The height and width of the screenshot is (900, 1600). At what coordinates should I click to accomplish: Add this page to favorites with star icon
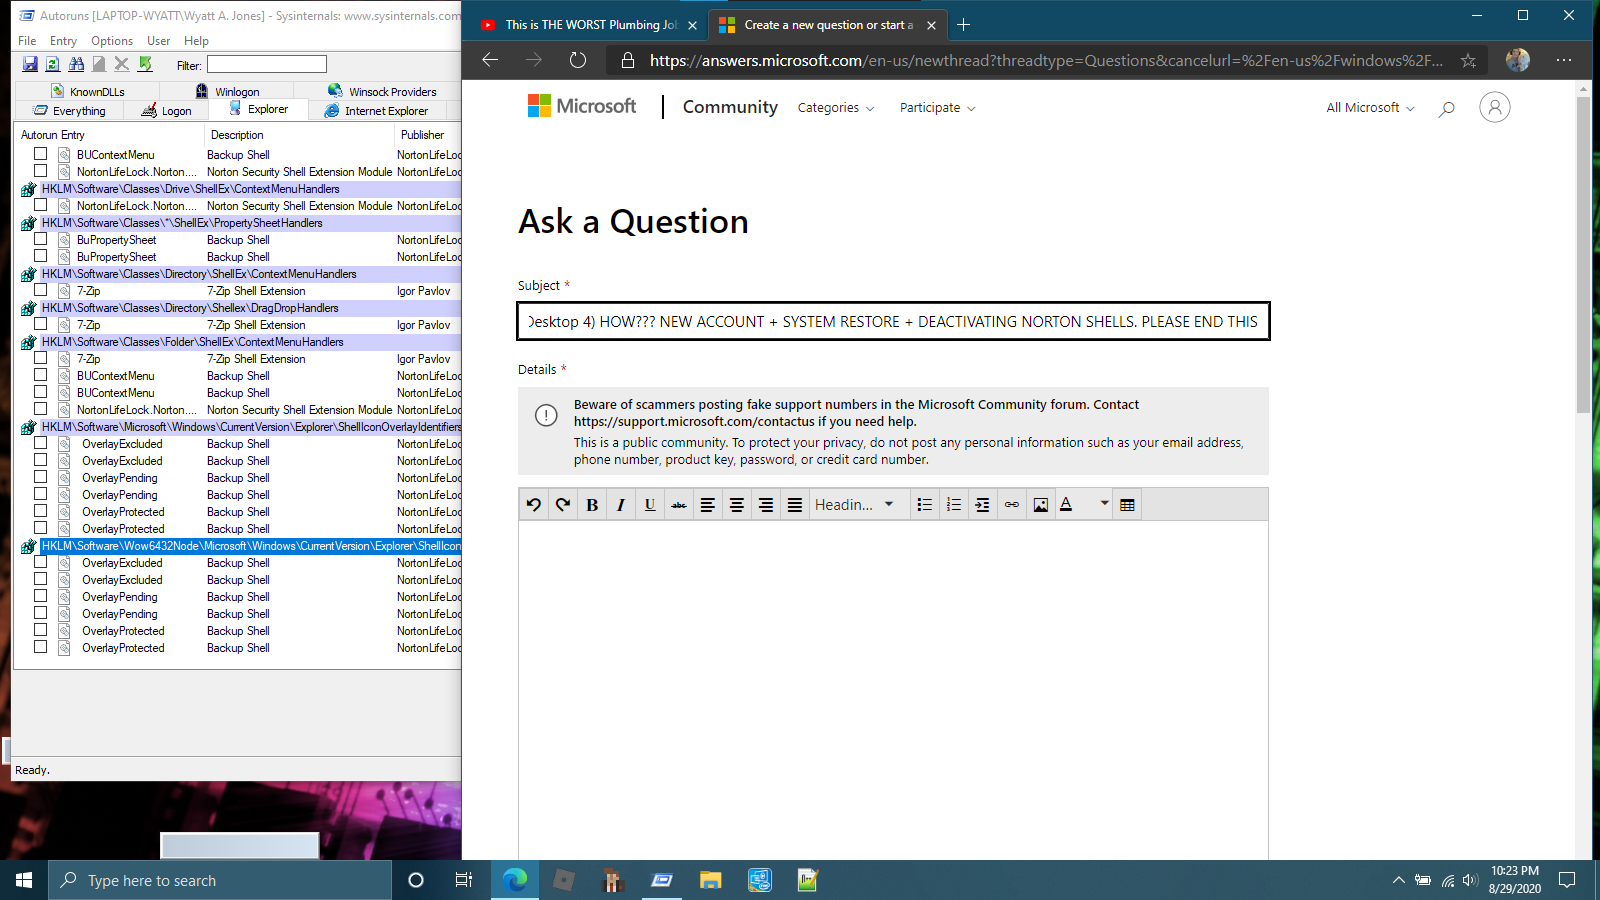coord(1468,61)
